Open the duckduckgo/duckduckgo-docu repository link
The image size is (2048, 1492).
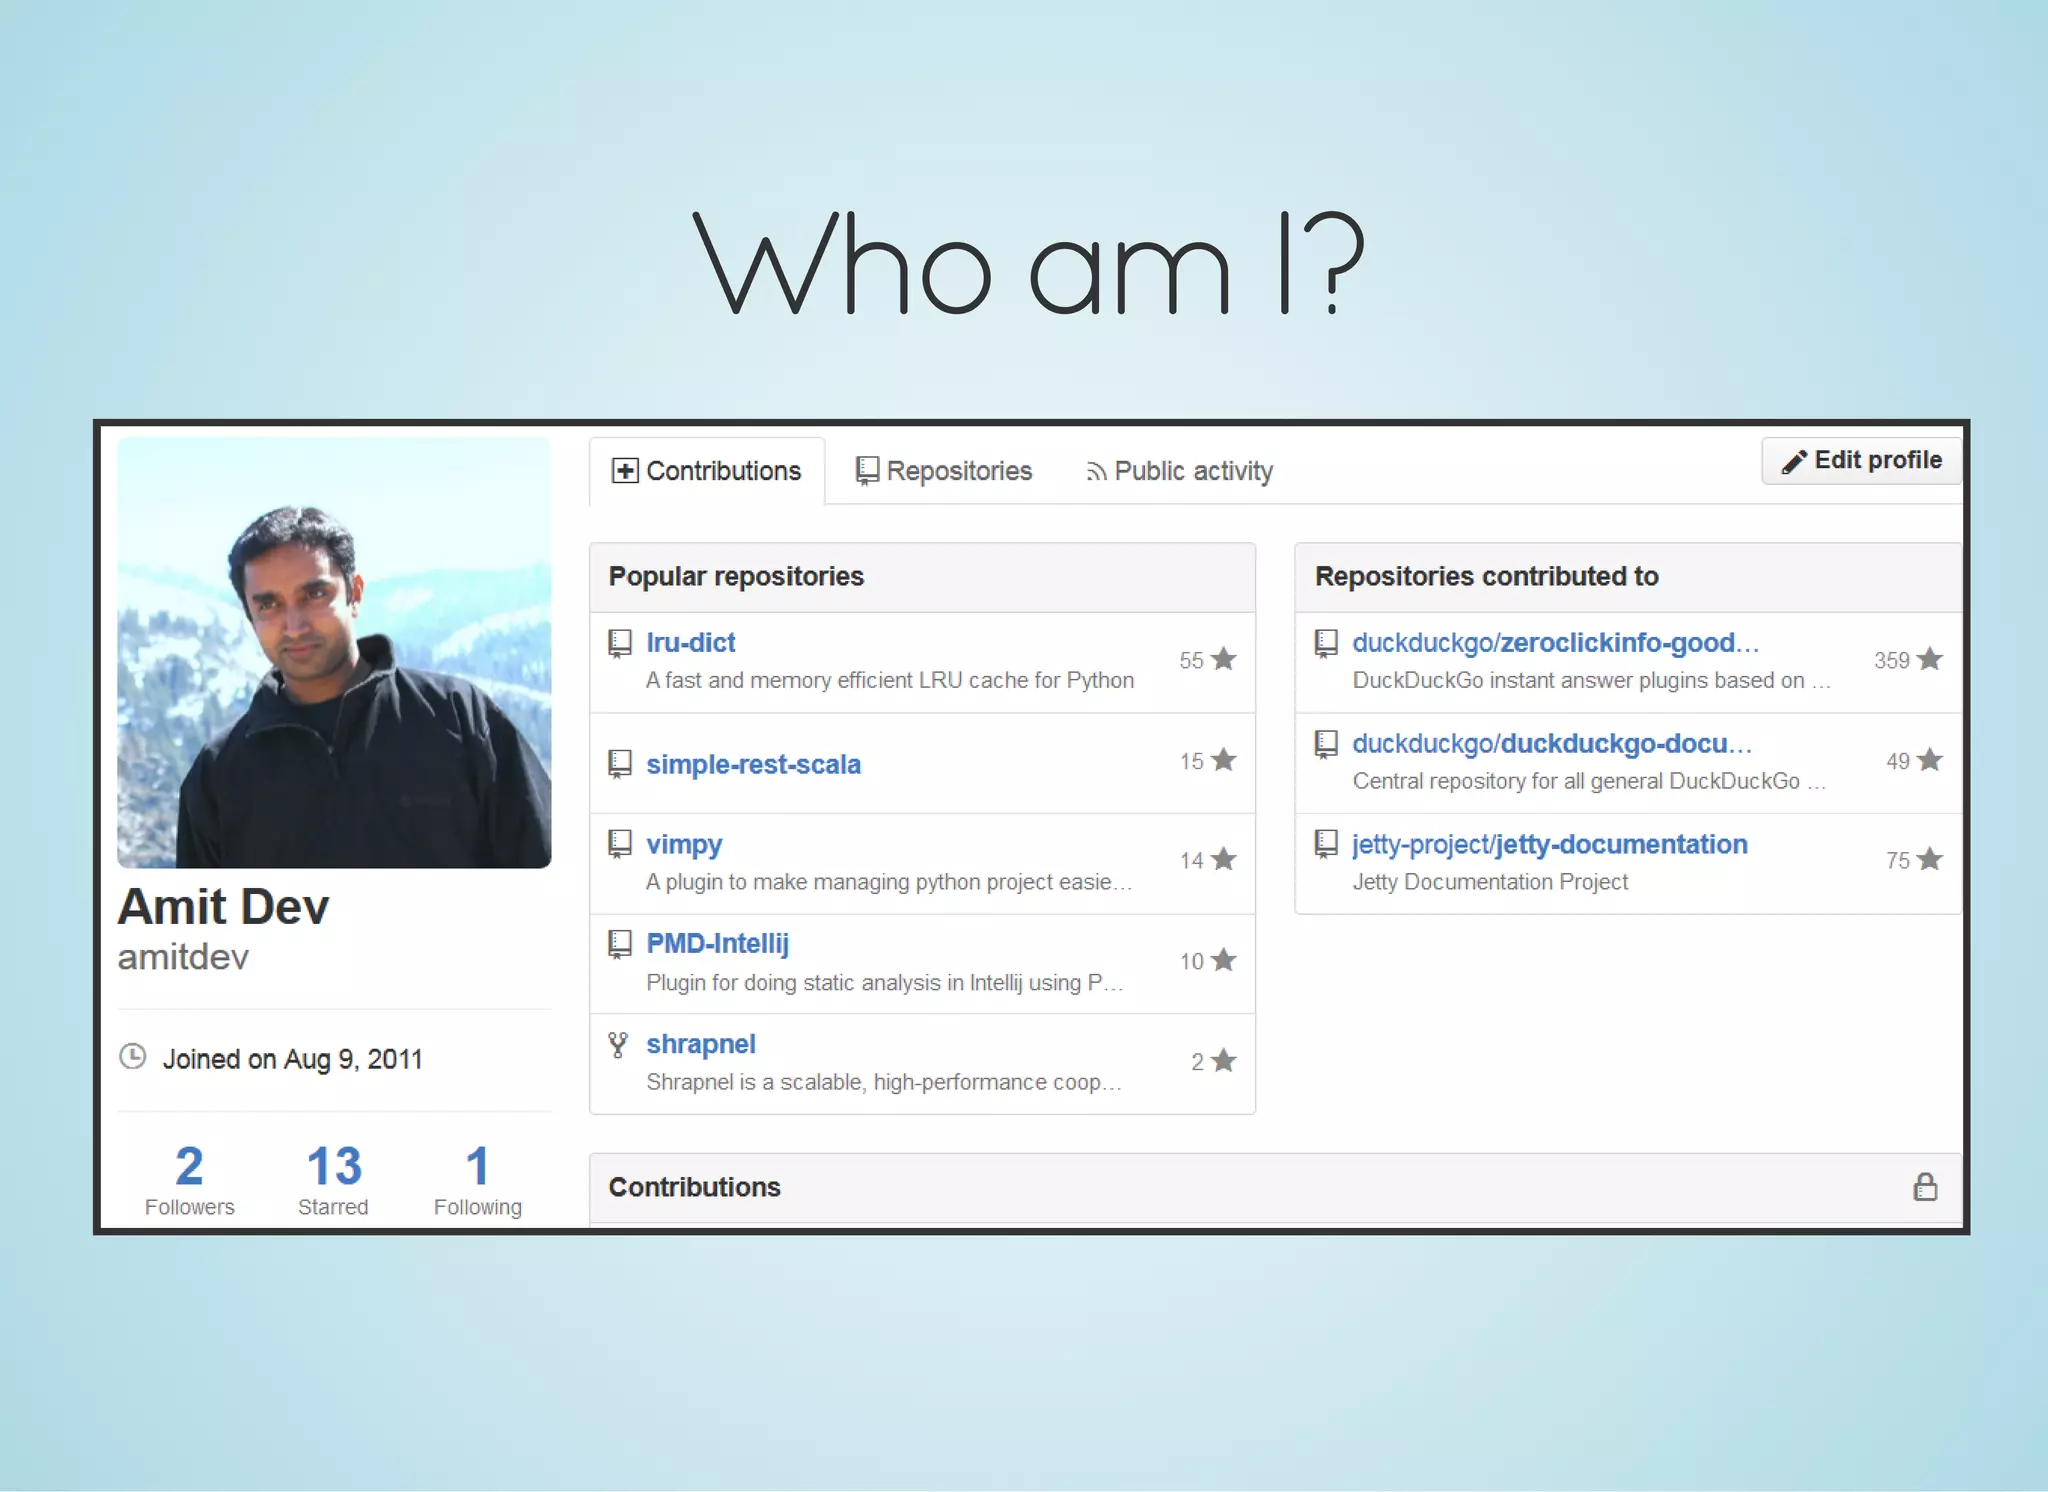coord(1550,744)
